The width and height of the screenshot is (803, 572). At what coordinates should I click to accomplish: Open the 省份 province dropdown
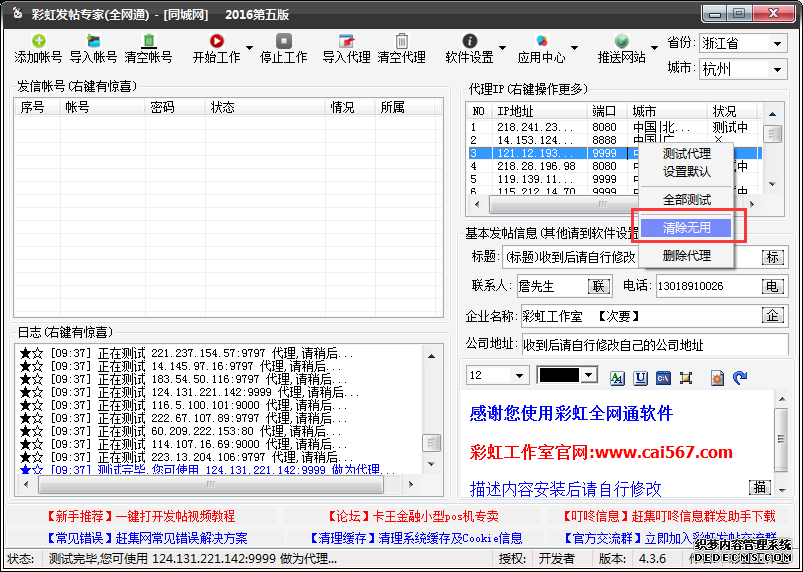pyautogui.click(x=777, y=44)
